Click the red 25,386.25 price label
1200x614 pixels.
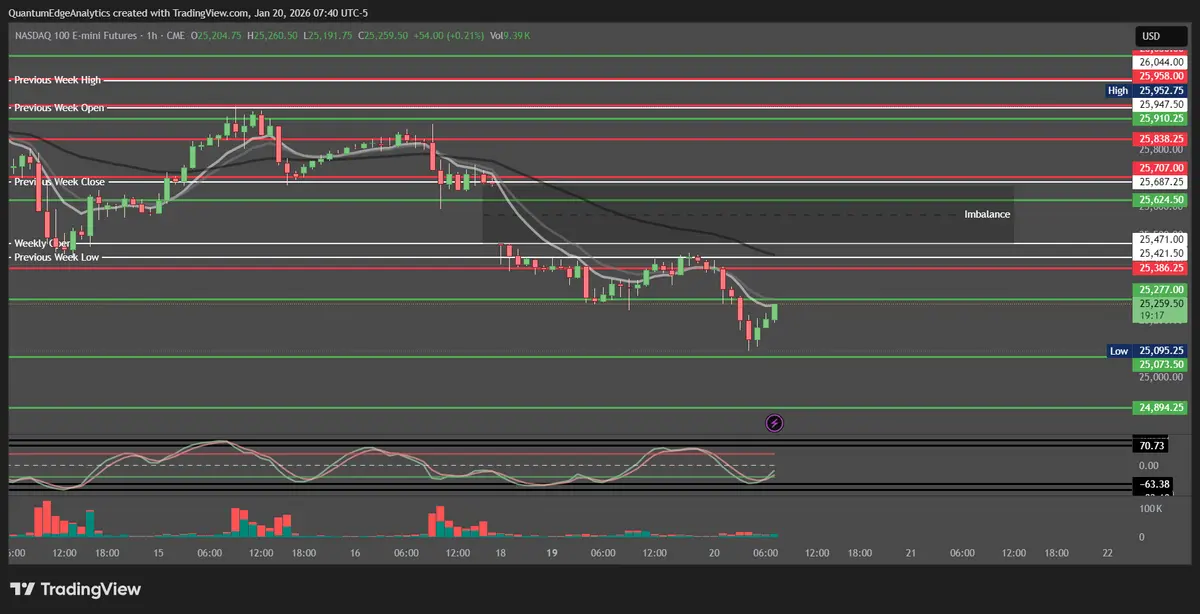coord(1160,269)
